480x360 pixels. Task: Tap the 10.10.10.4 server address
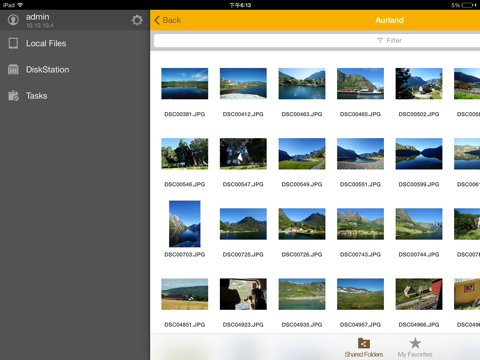point(40,25)
